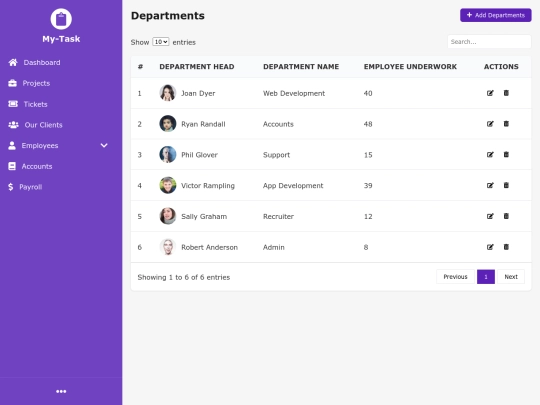The height and width of the screenshot is (405, 540).
Task: Click the My-Task clipboard logo
Action: pos(61,19)
